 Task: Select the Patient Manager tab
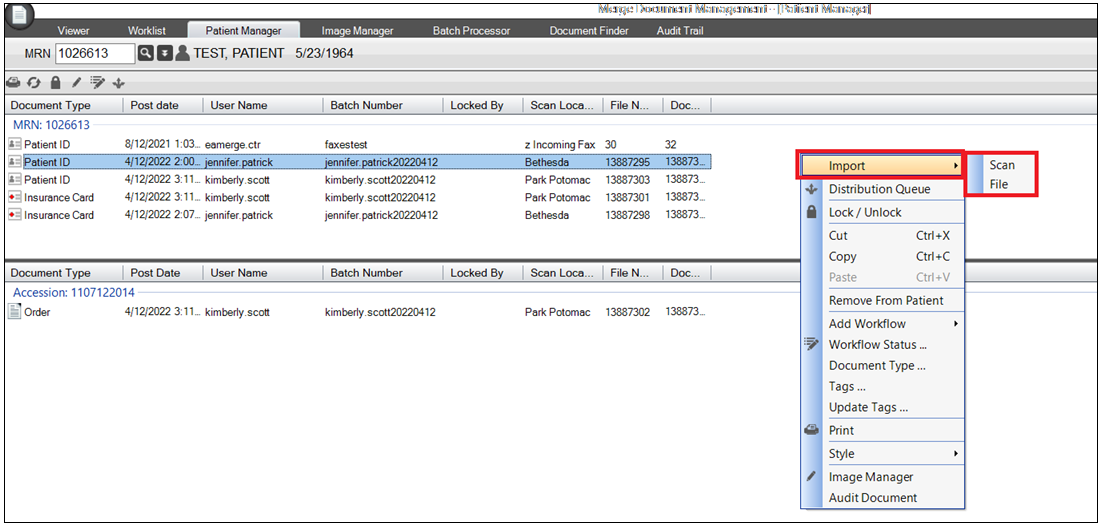coord(244,31)
